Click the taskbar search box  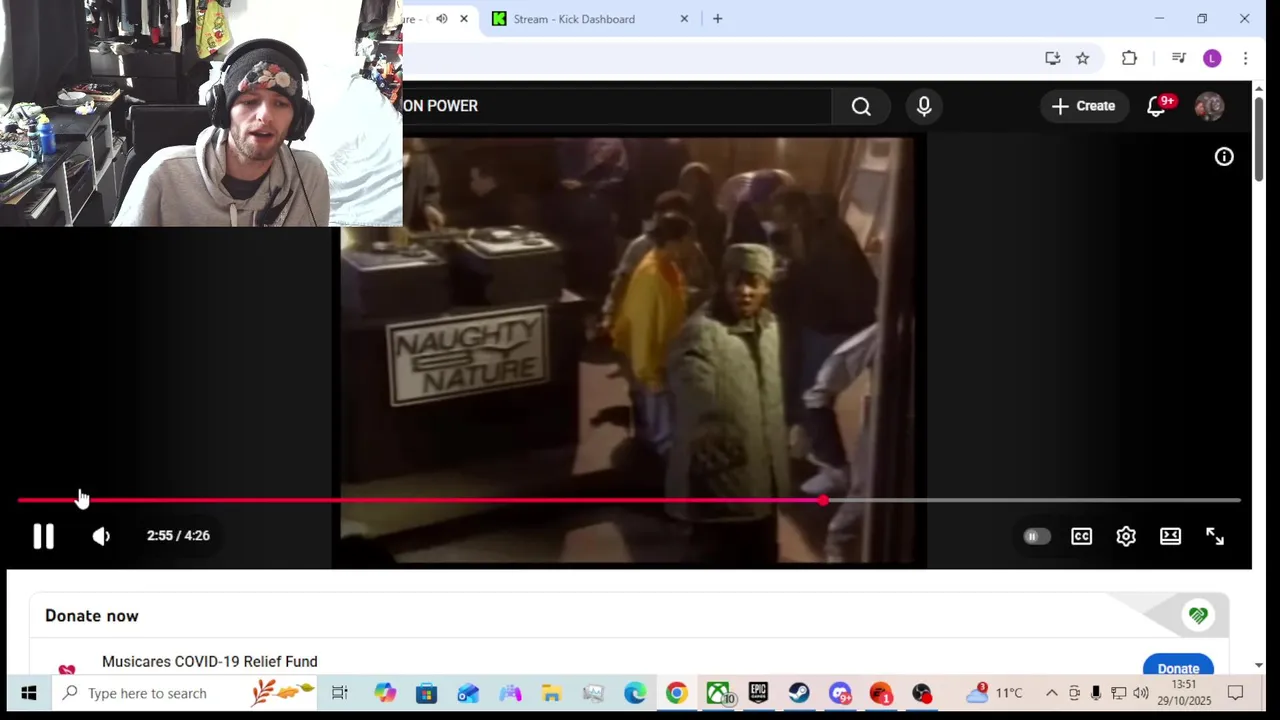(x=183, y=693)
